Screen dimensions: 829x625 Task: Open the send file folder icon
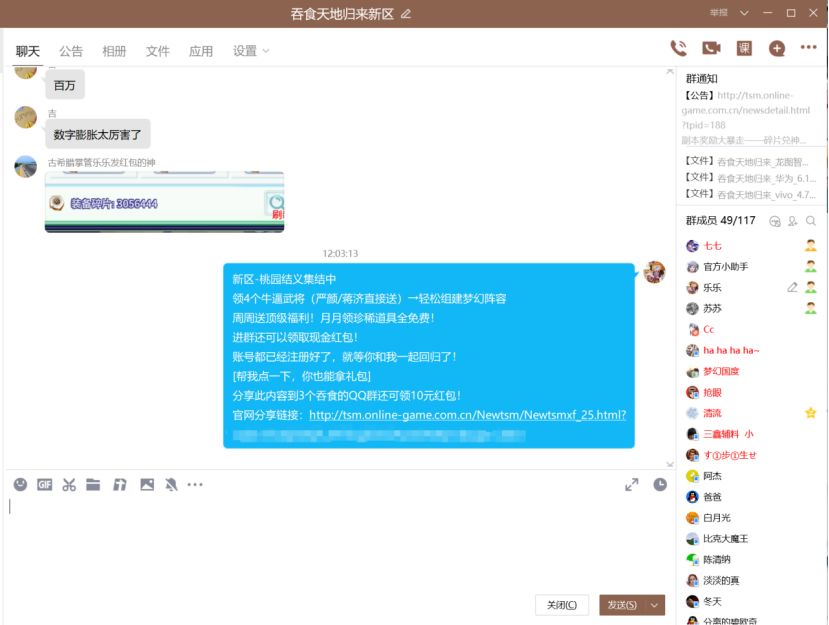(x=93, y=484)
